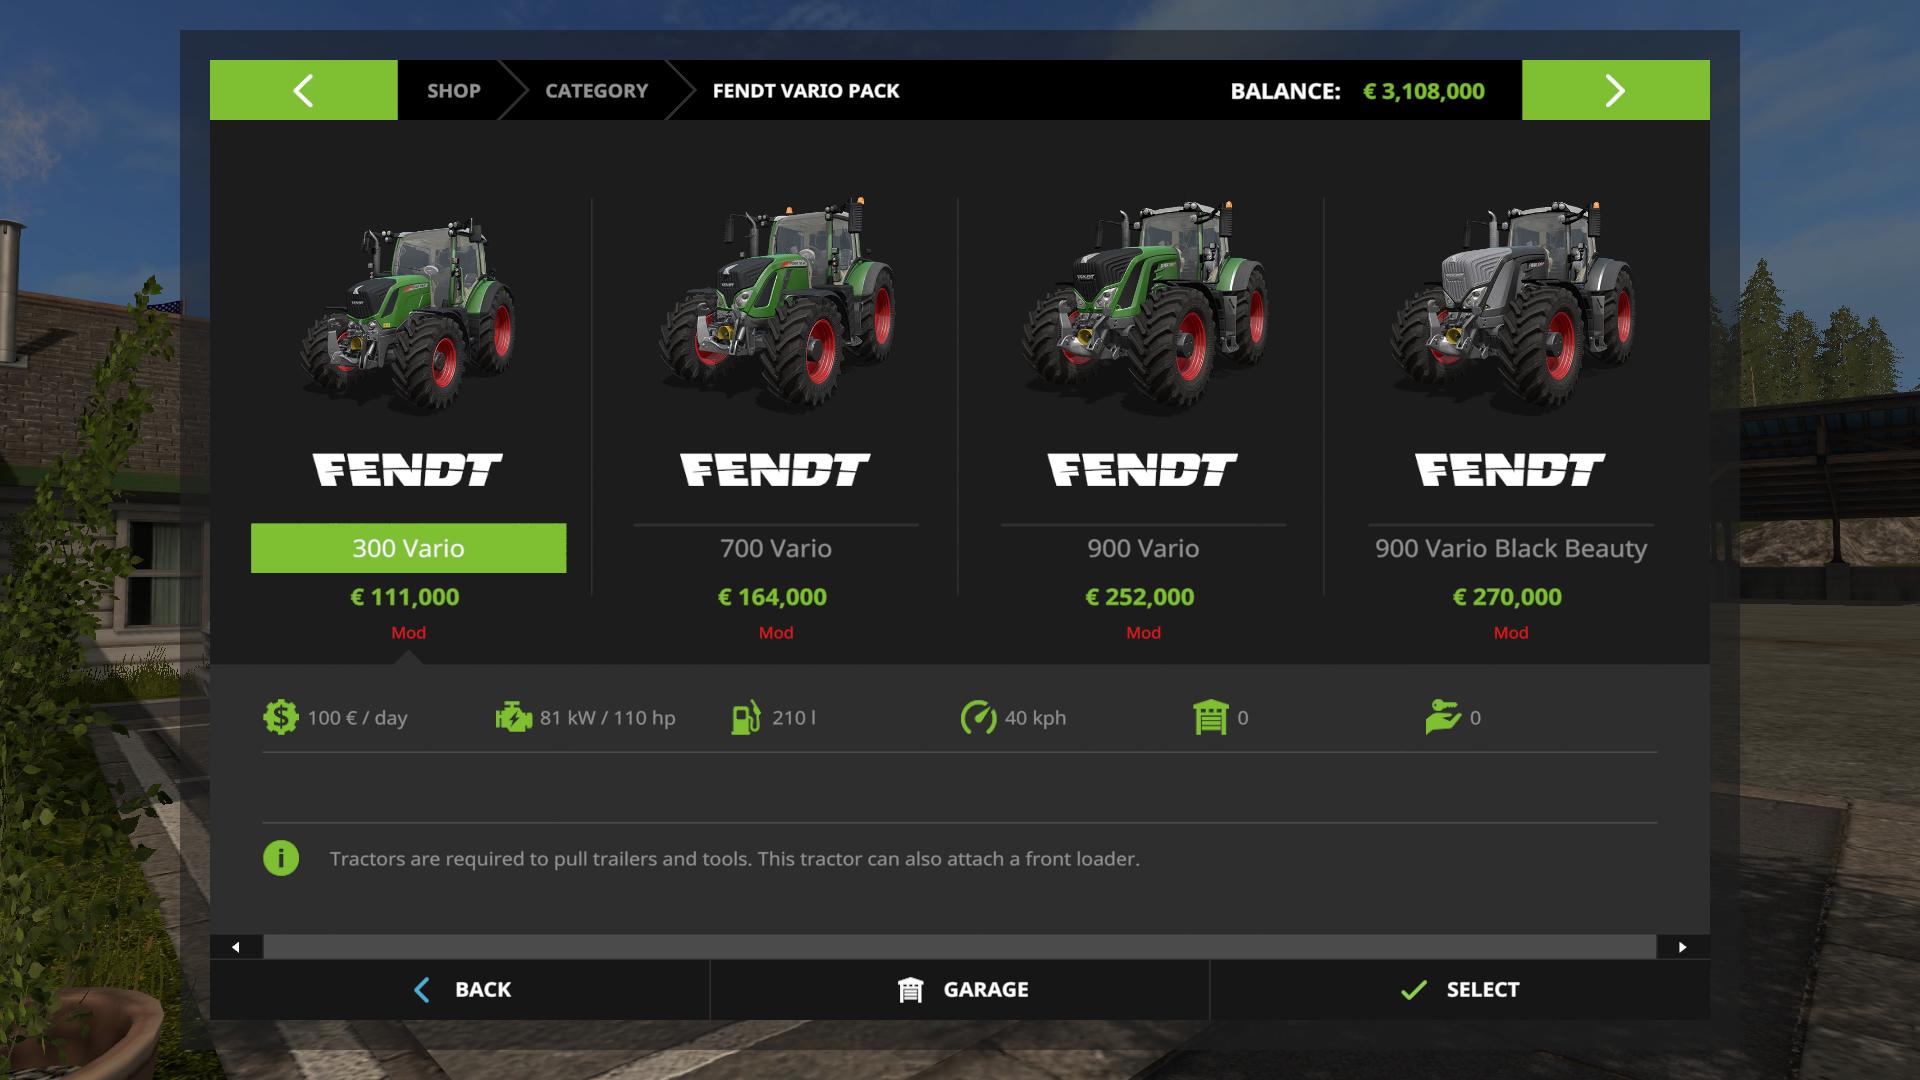Click the scrollbar left arrow

click(236, 947)
